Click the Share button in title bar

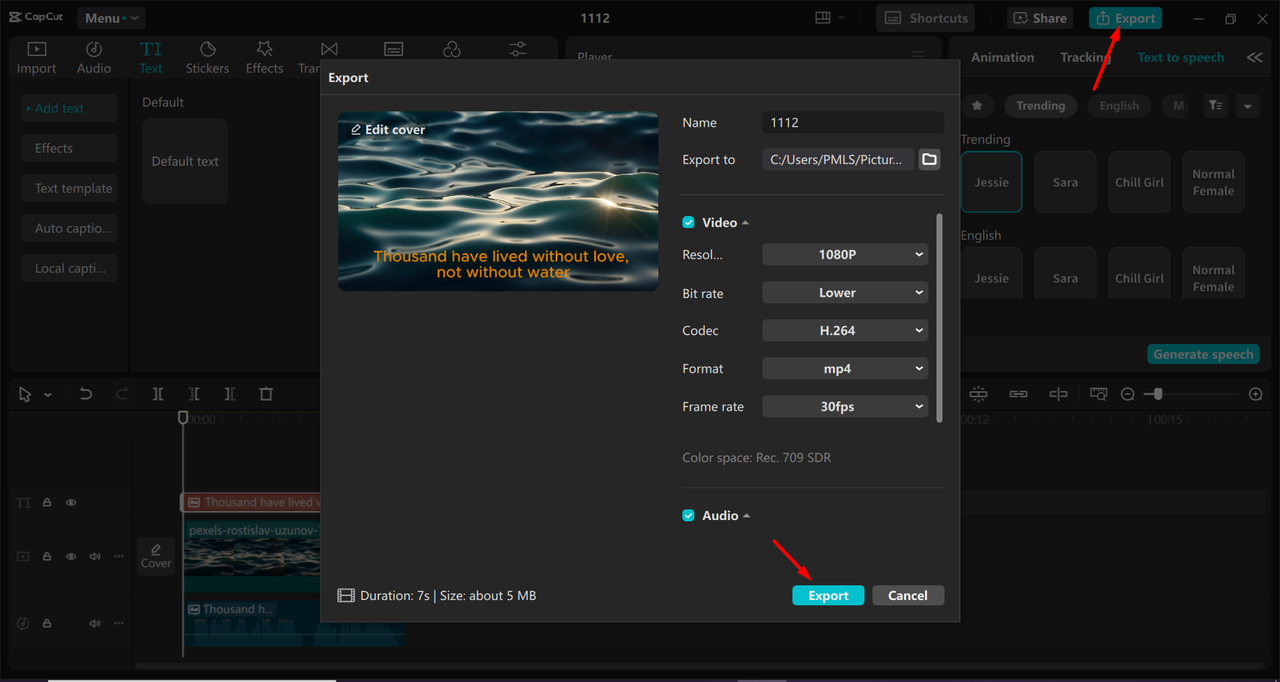(x=1040, y=18)
